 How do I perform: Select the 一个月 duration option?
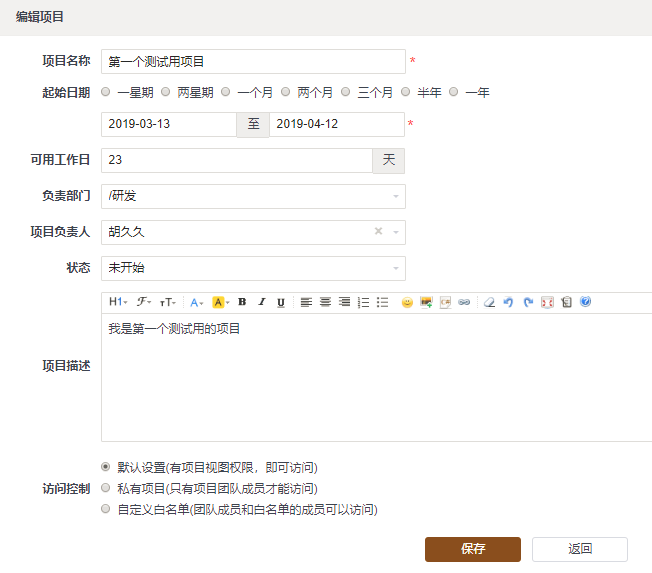pos(225,92)
